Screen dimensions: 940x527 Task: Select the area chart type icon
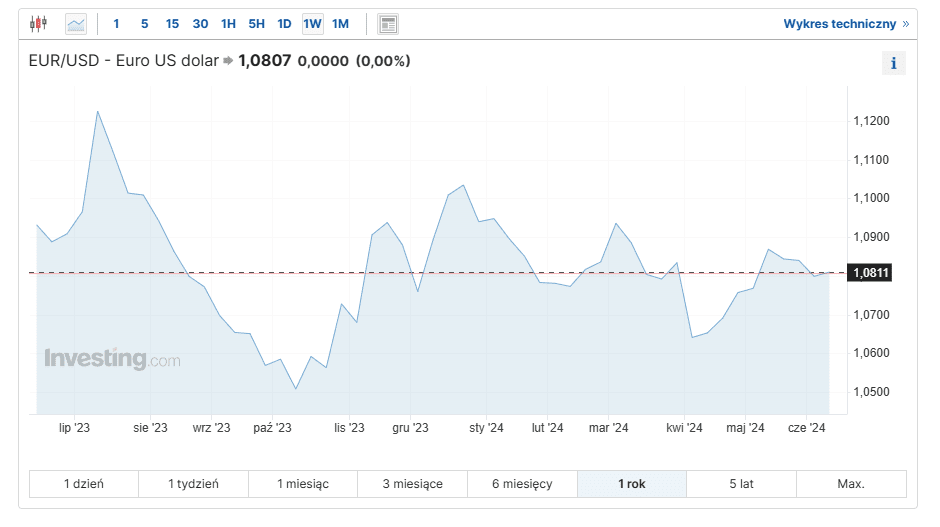(x=76, y=23)
